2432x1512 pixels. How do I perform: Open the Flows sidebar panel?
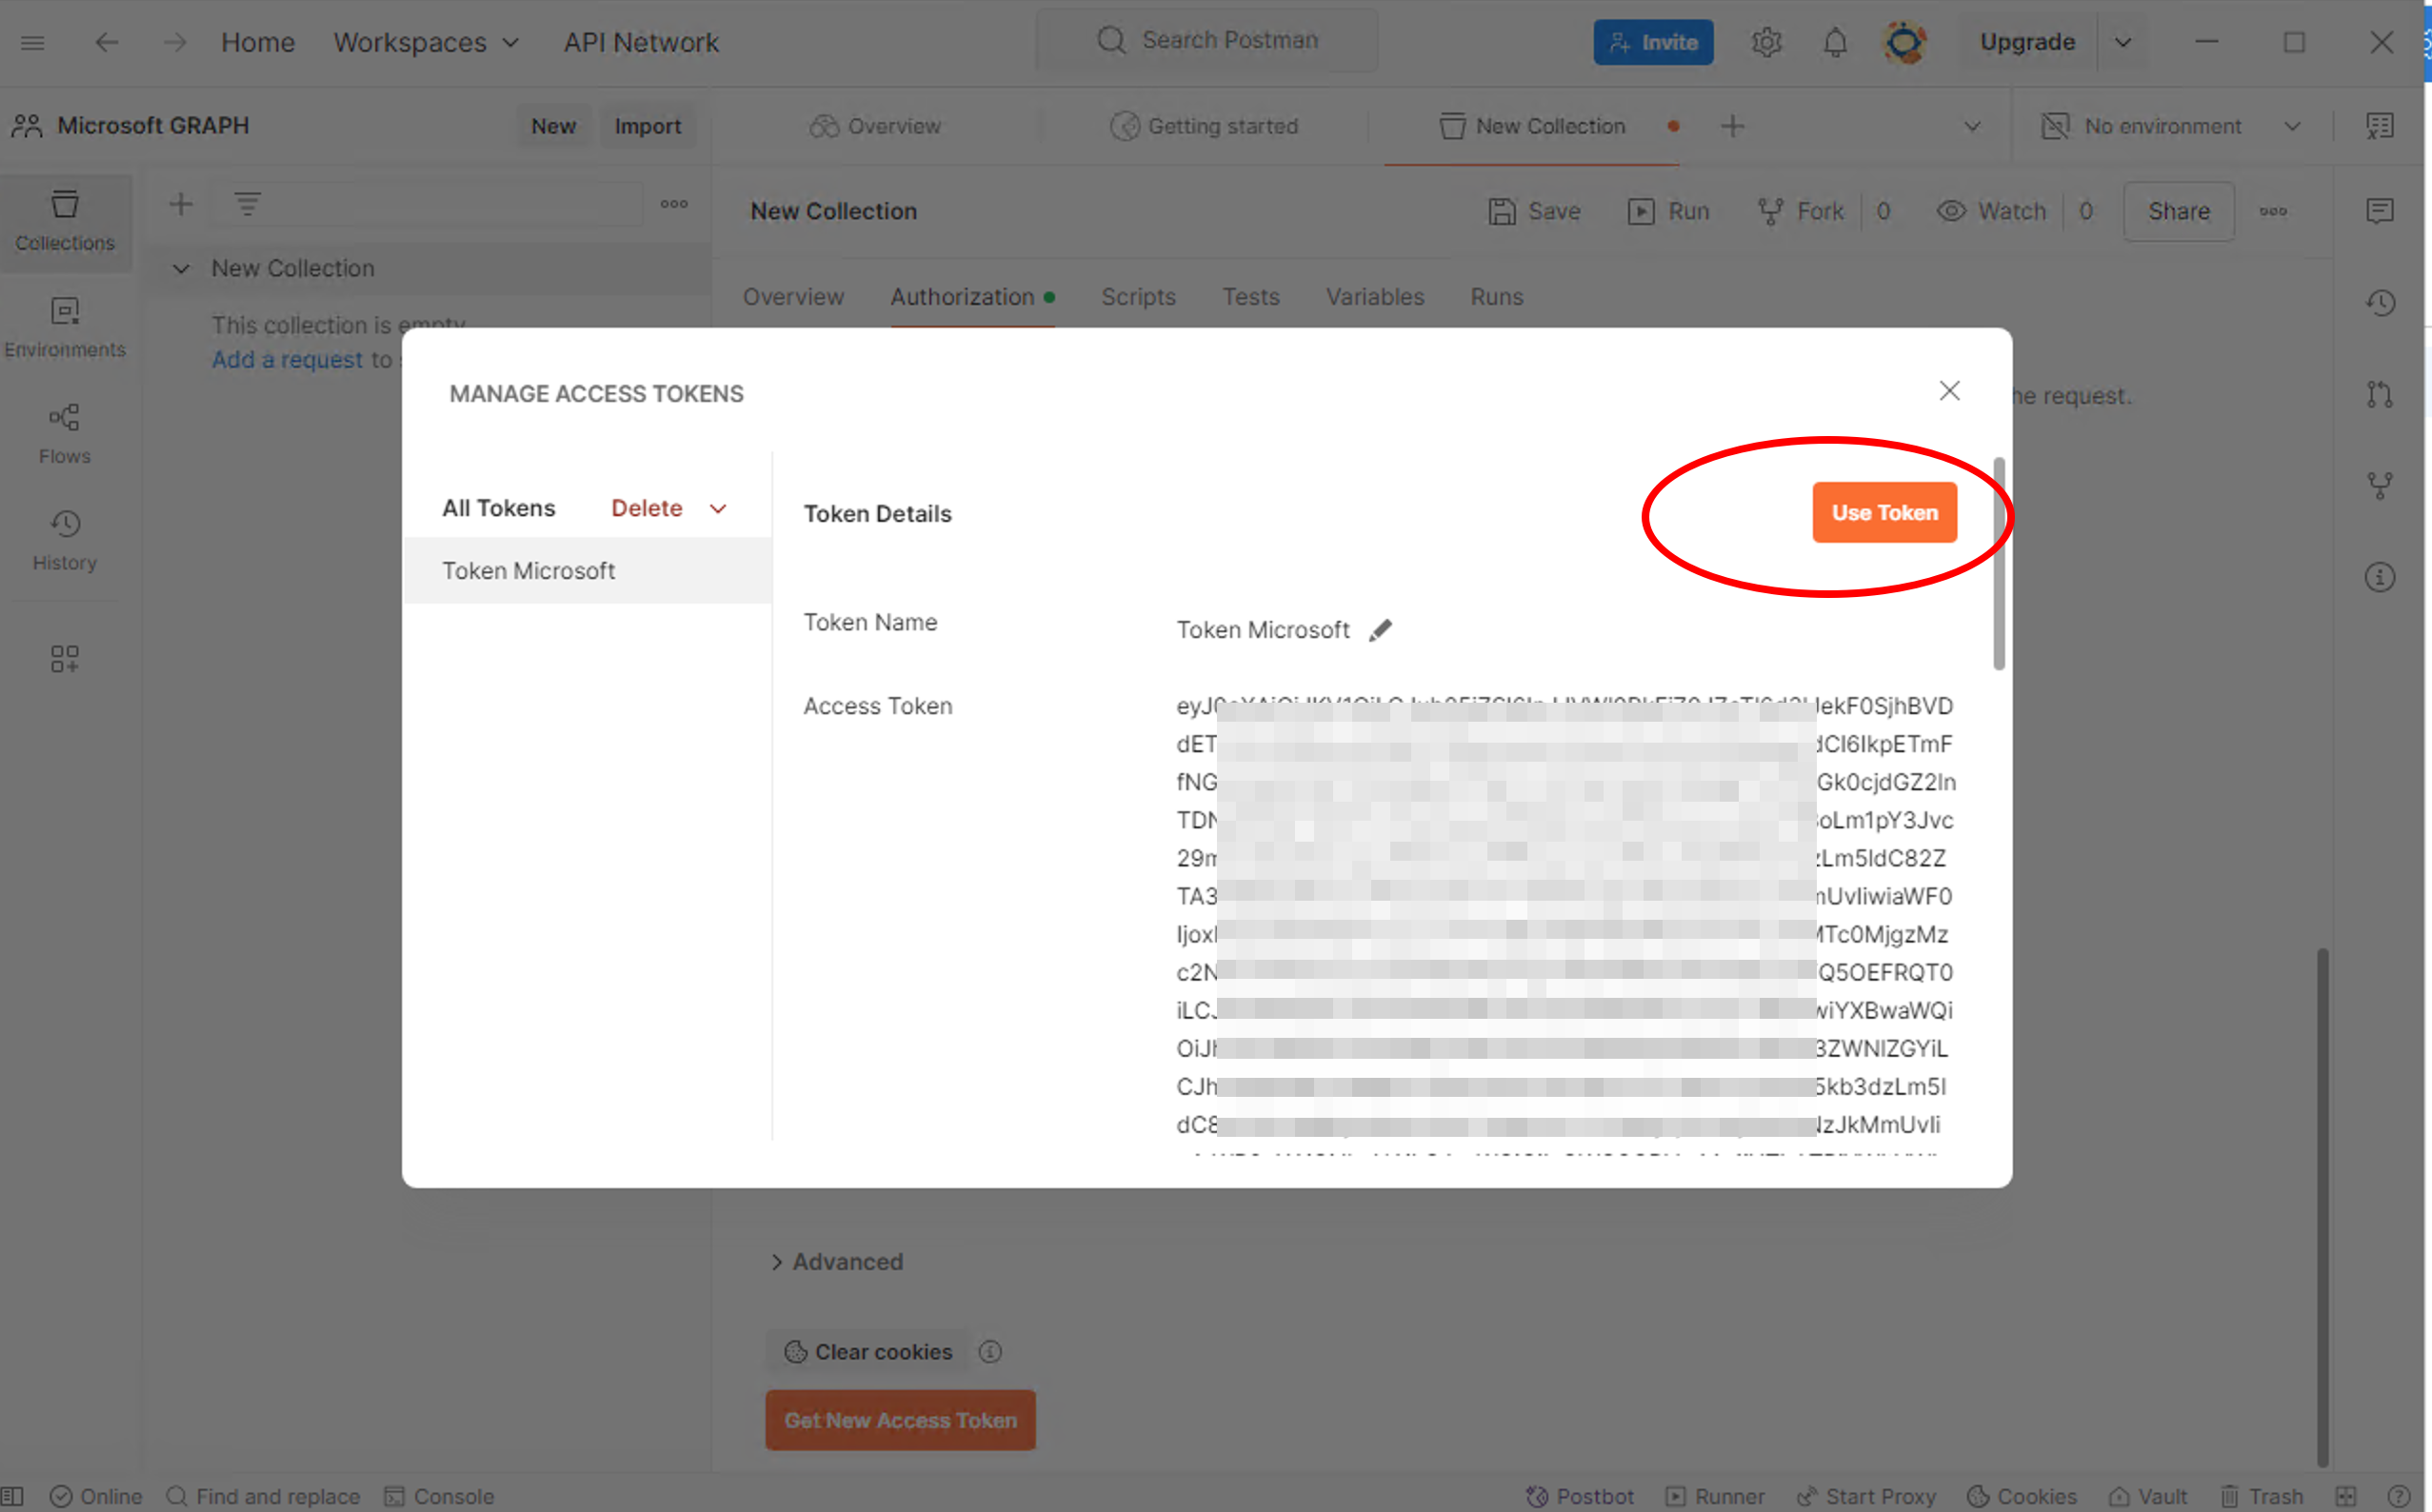pyautogui.click(x=64, y=434)
